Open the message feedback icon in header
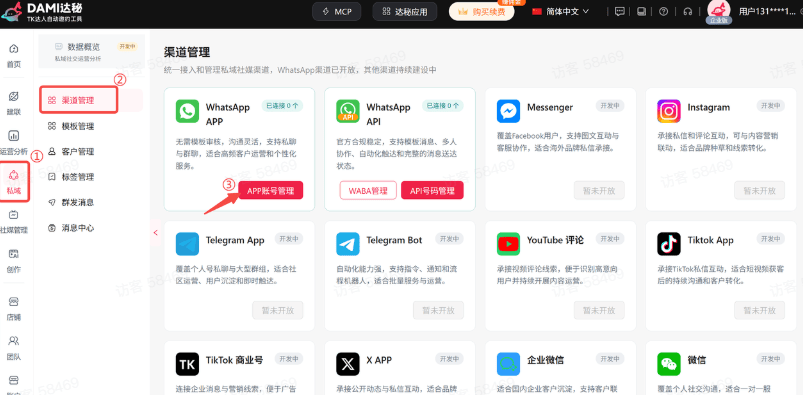 620,12
